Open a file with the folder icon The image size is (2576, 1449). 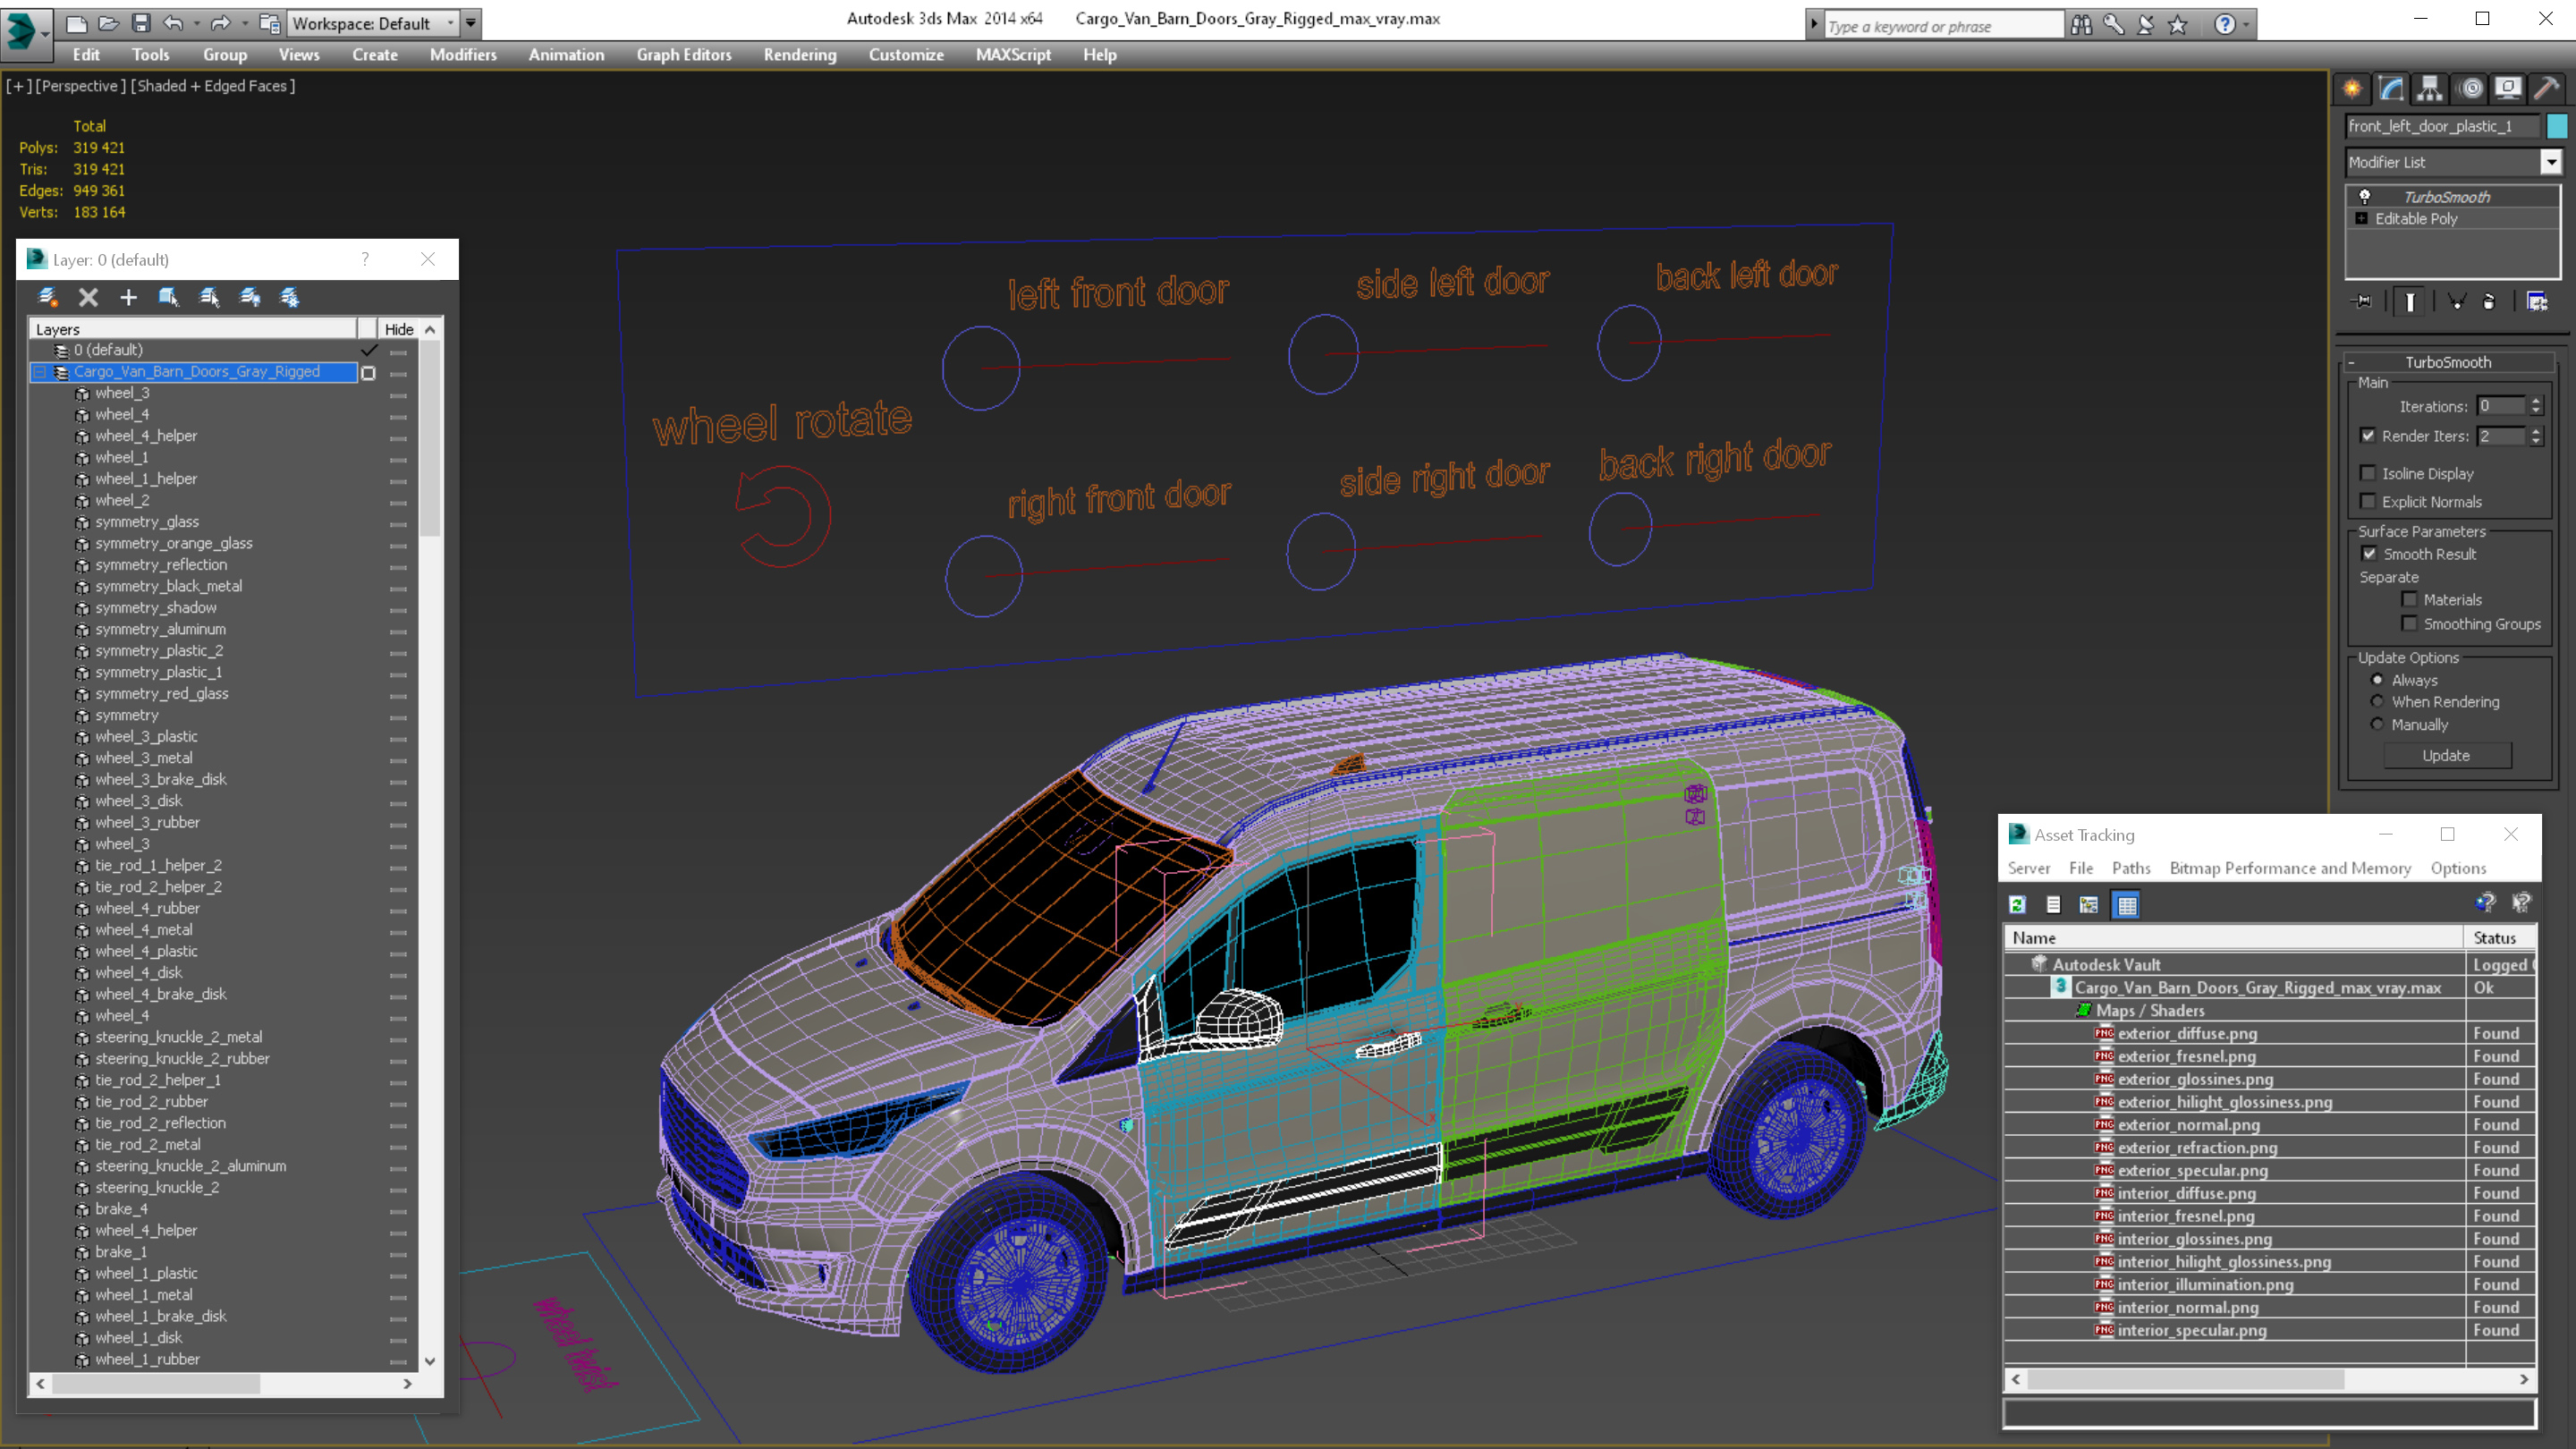point(109,23)
